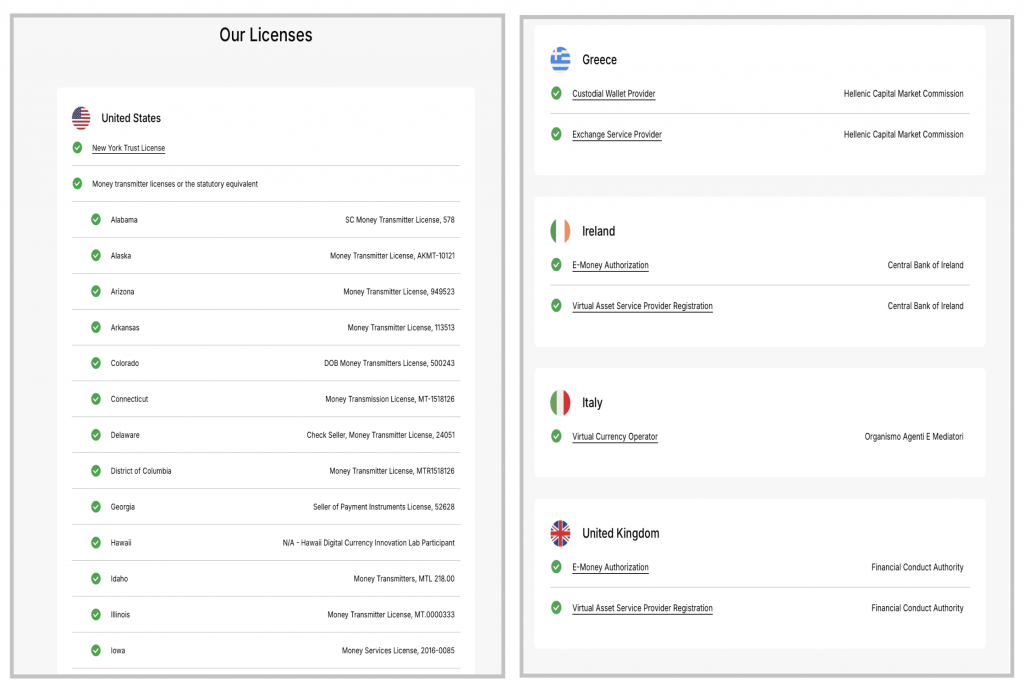Image resolution: width=1024 pixels, height=687 pixels.
Task: Click the 'Connecticut' row label
Action: coord(129,399)
